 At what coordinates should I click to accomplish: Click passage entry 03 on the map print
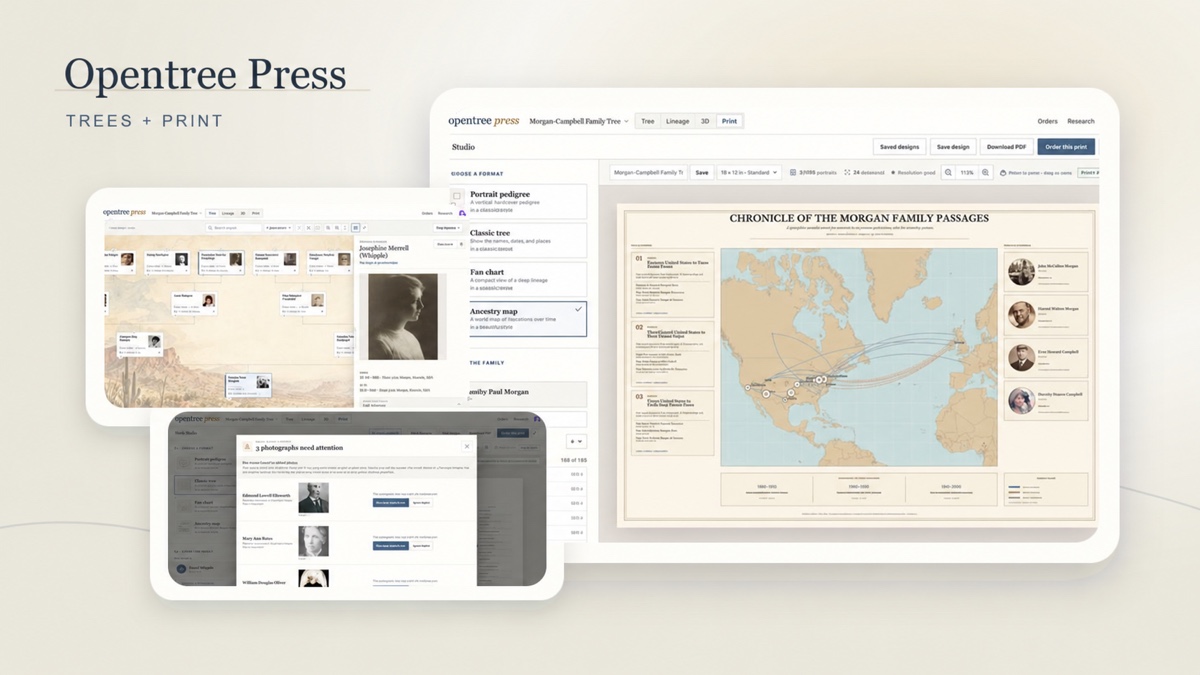[672, 421]
